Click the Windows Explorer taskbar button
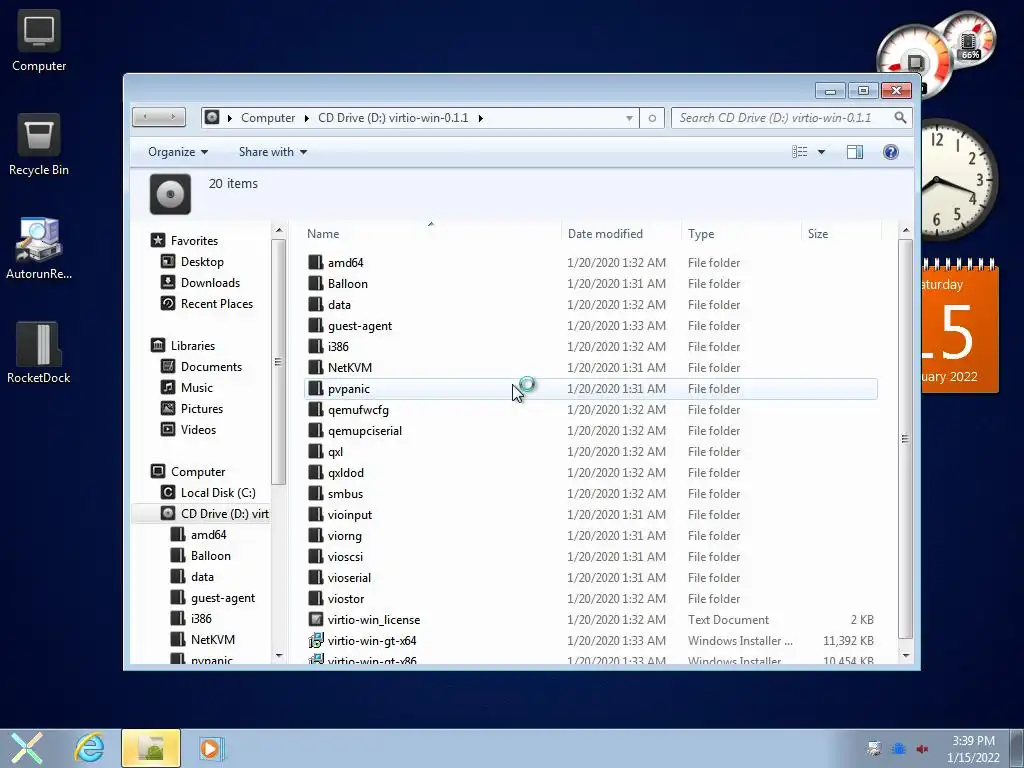The height and width of the screenshot is (768, 1024). 151,748
